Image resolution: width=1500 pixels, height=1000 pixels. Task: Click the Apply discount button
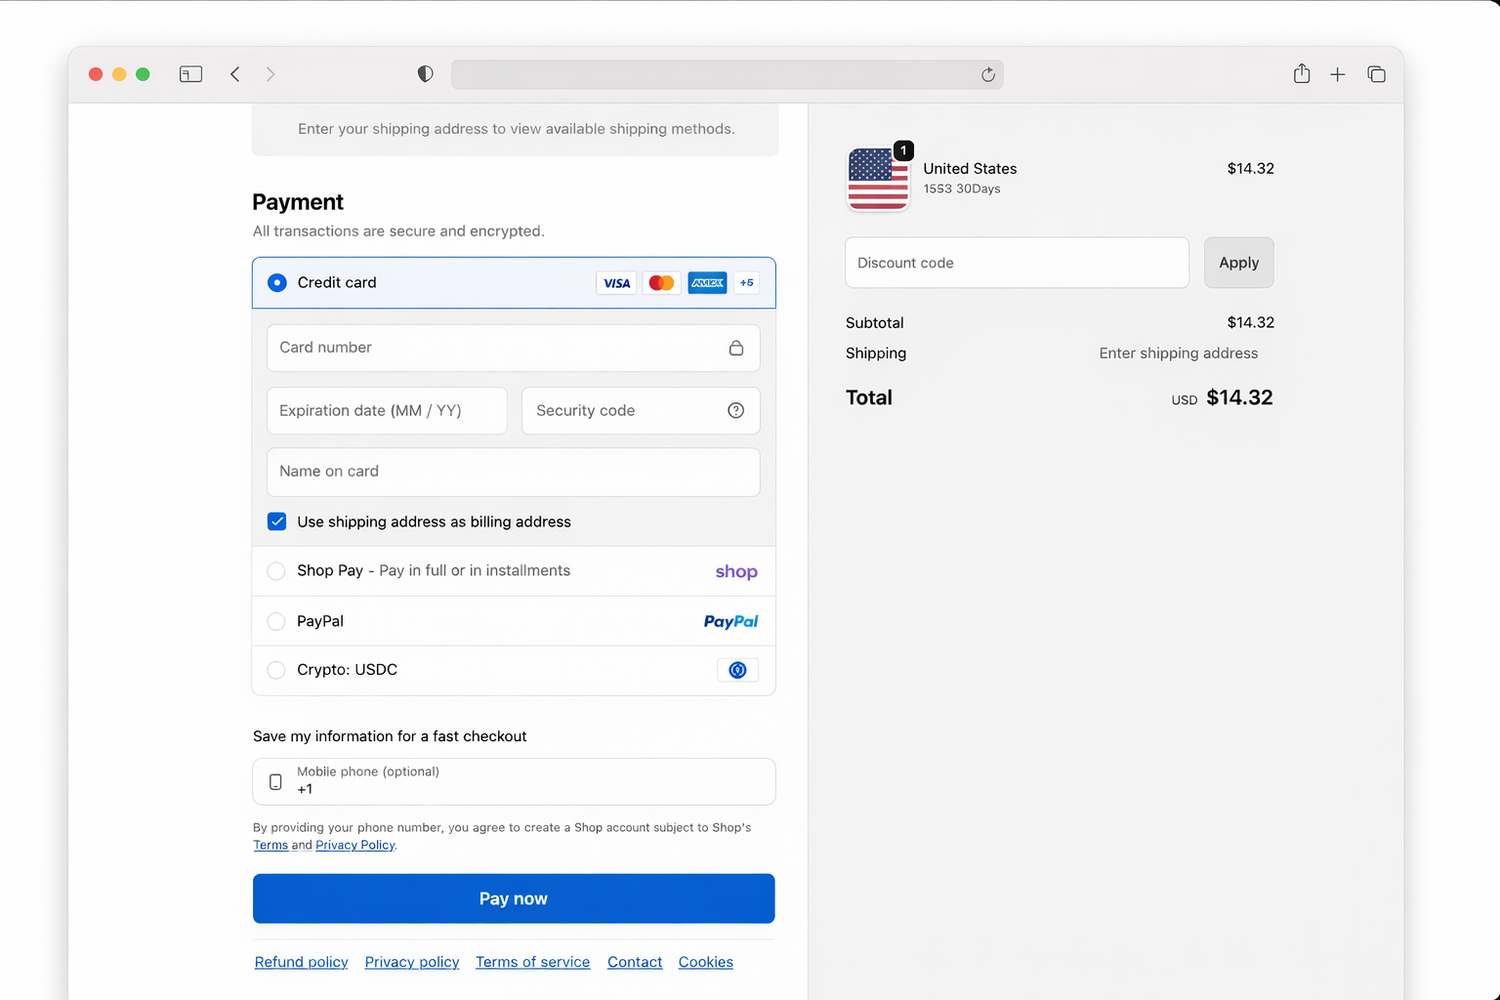click(x=1238, y=263)
